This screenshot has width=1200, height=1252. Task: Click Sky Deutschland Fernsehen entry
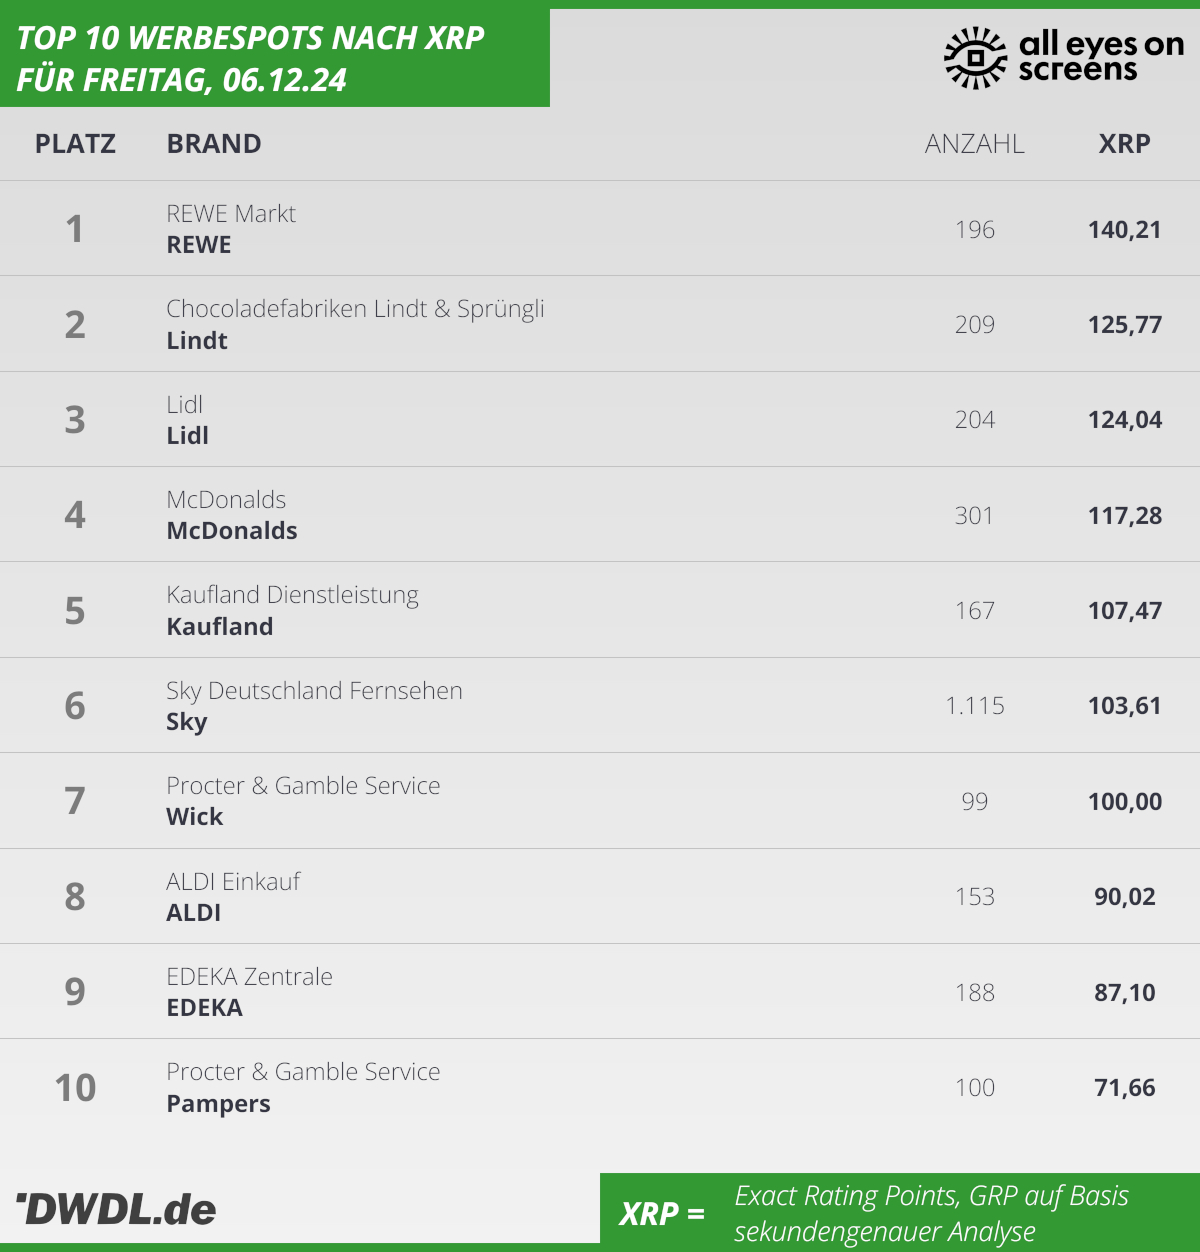click(x=314, y=691)
